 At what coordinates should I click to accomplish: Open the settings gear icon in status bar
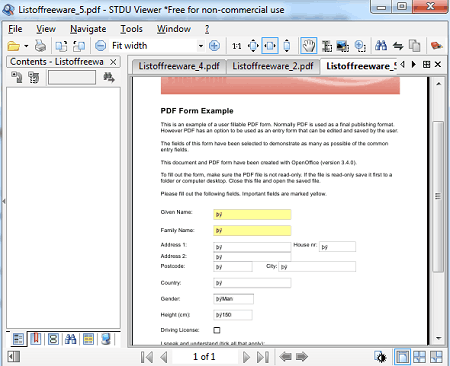pyautogui.click(x=380, y=357)
